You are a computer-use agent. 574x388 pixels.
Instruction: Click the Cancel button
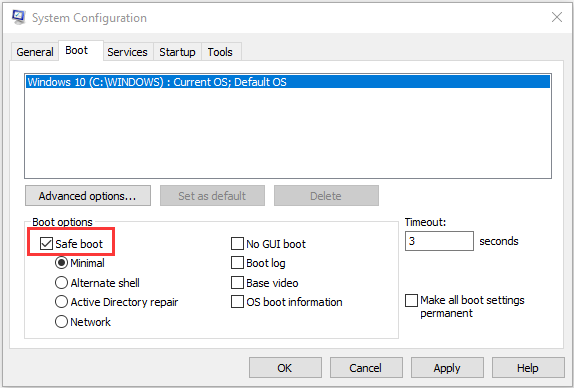(x=366, y=368)
